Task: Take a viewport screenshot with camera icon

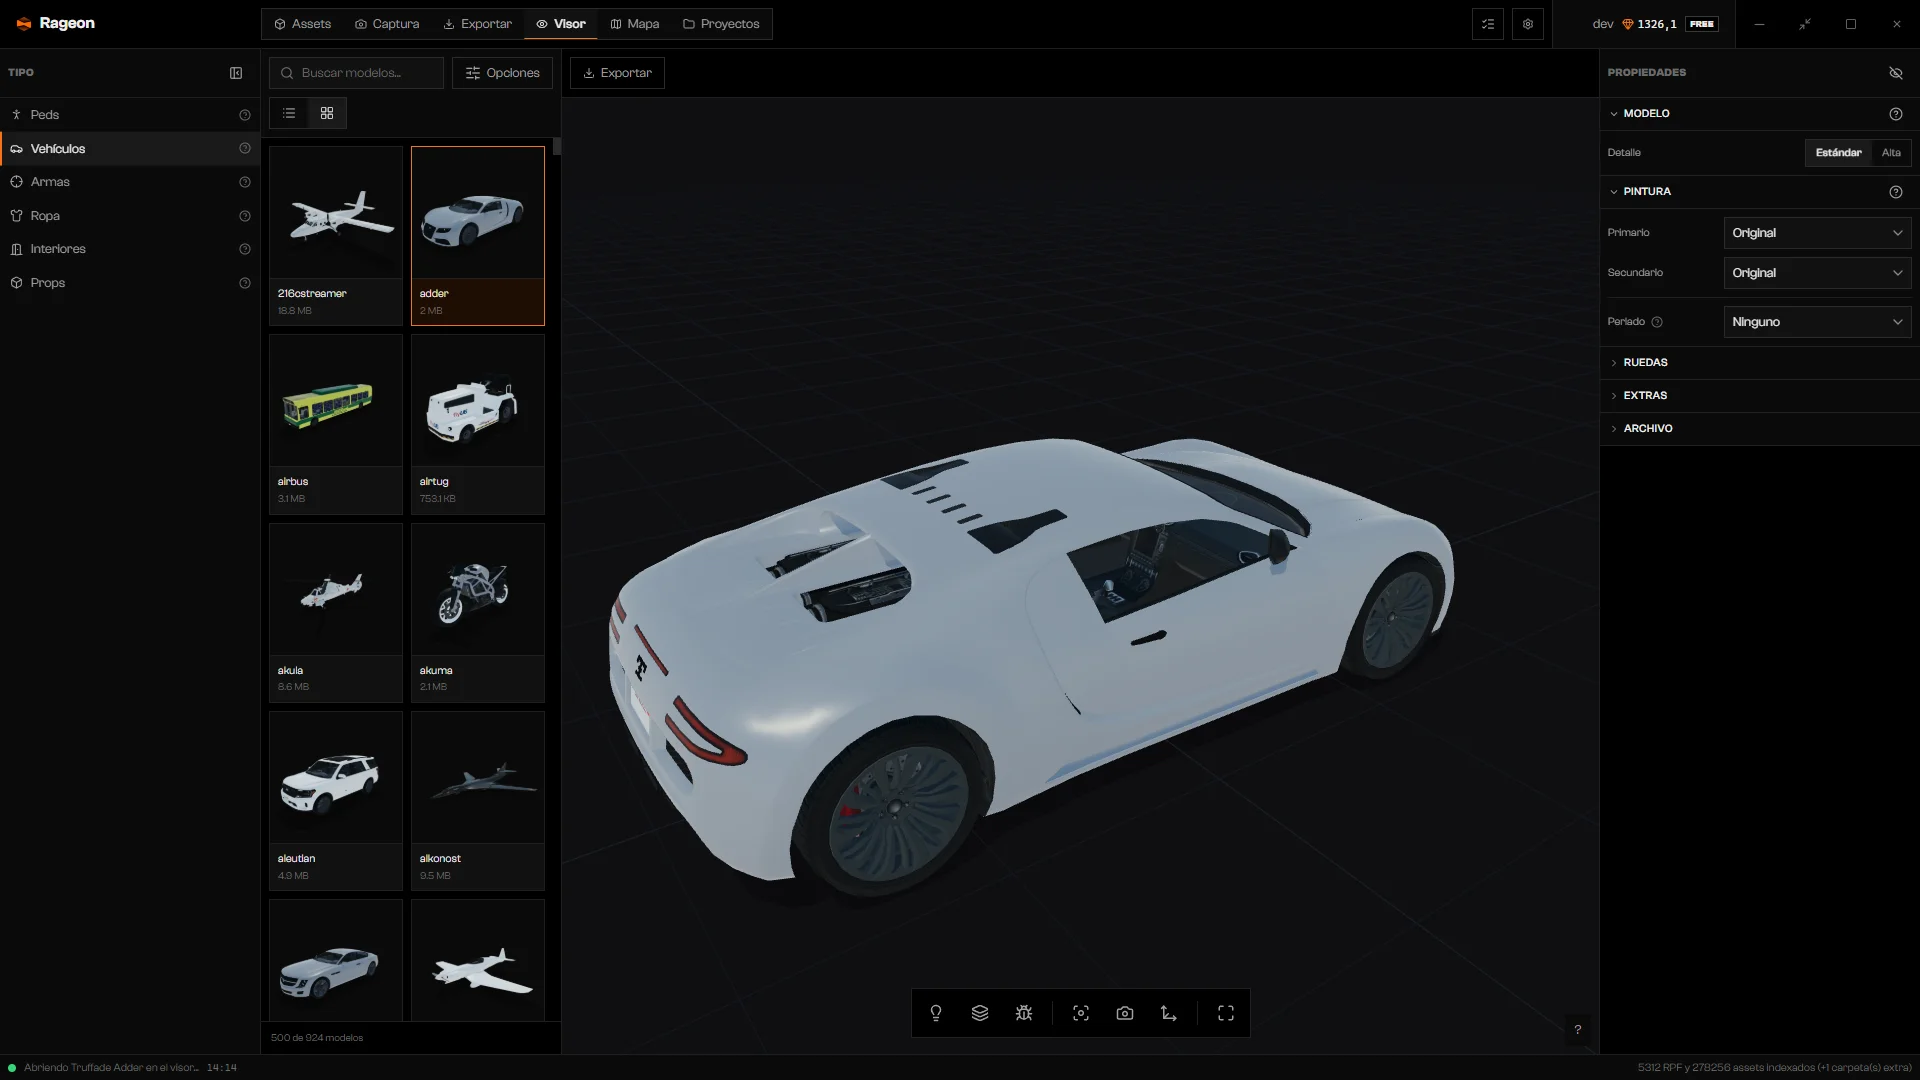Action: coord(1125,1013)
